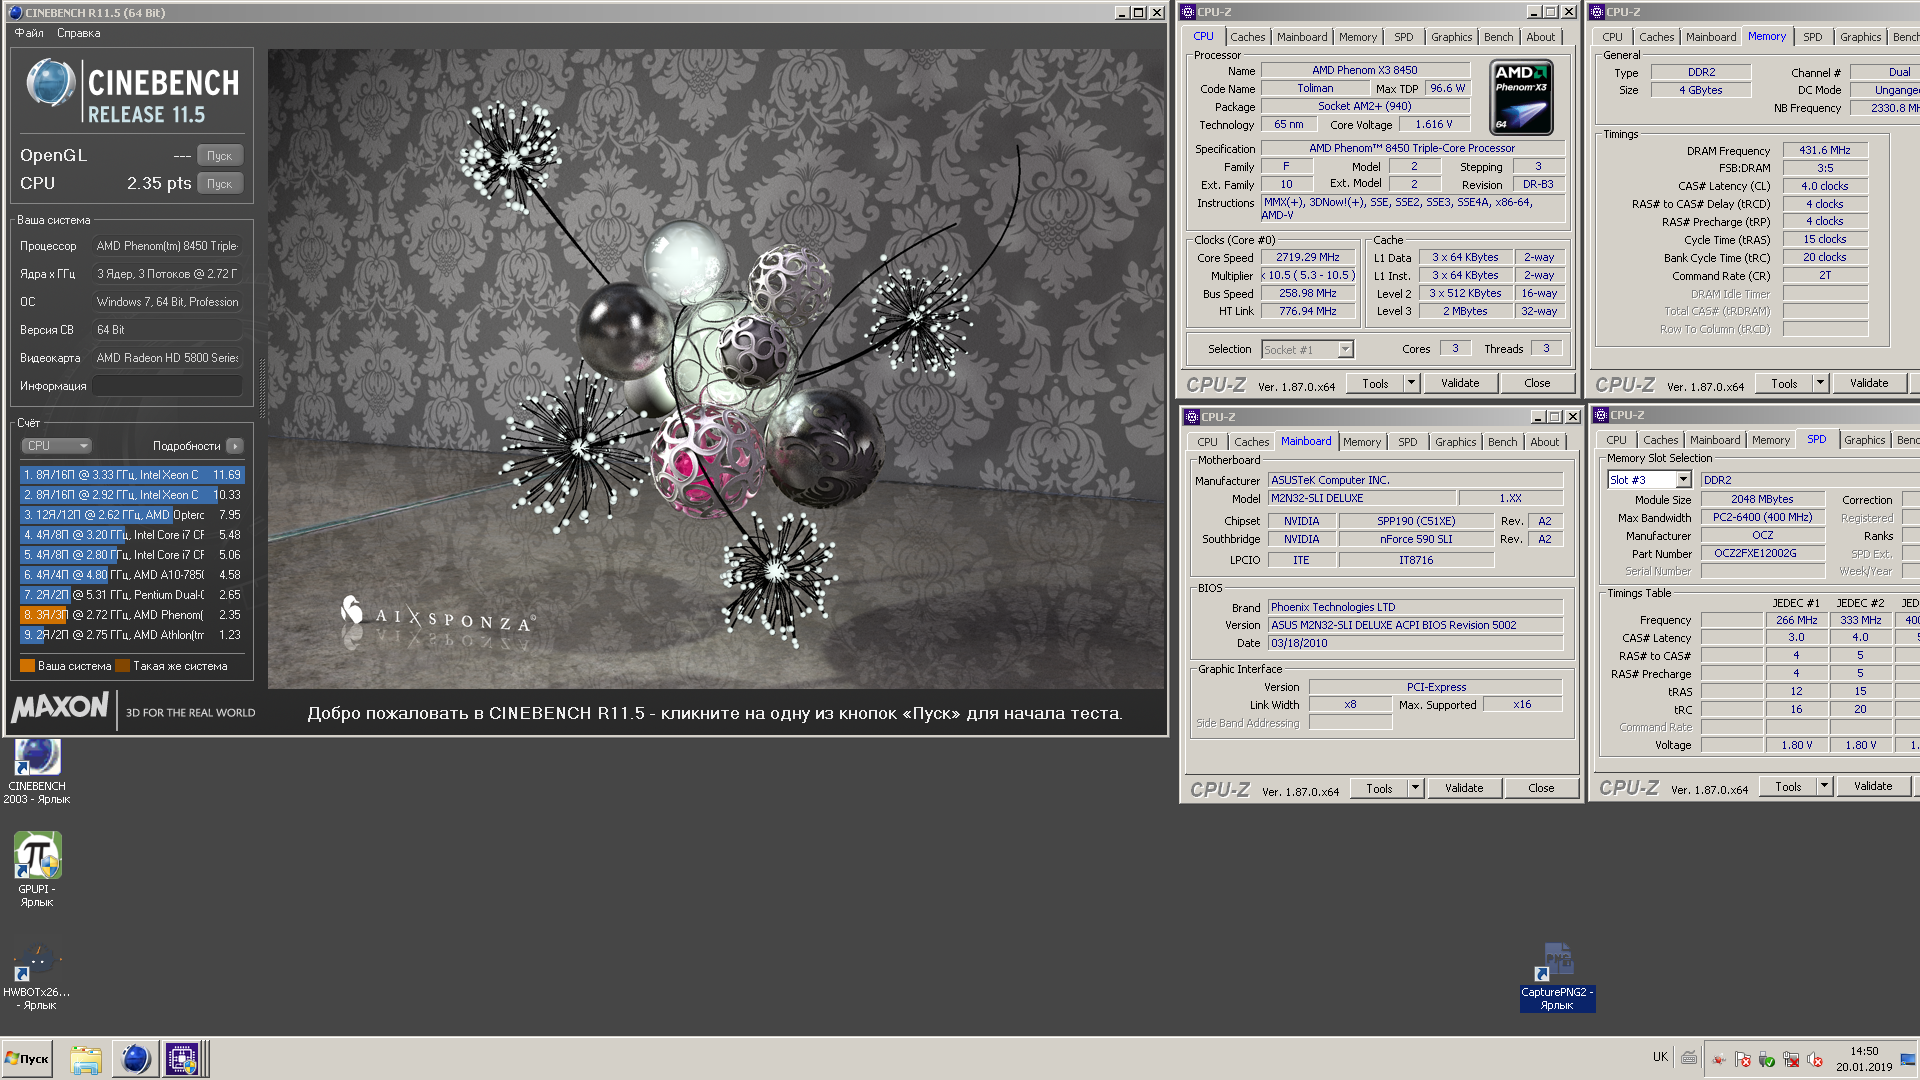The height and width of the screenshot is (1080, 1920).
Task: Click Tools in the SPD CPU-Z window
Action: click(x=1788, y=787)
